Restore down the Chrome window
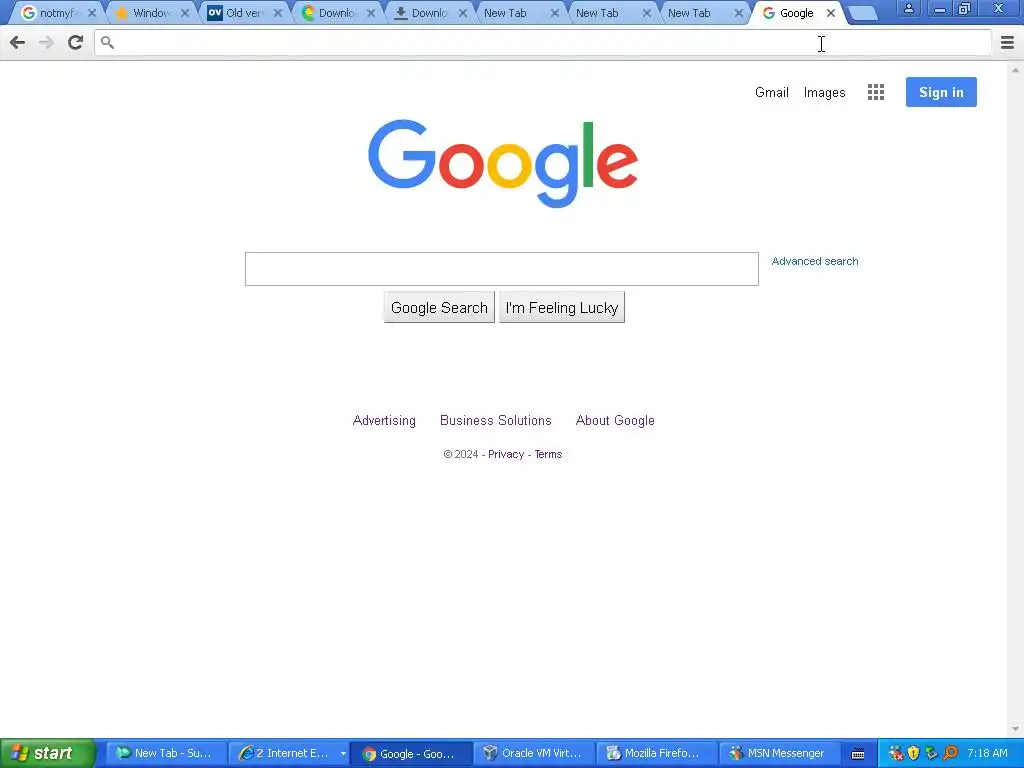1024x768 pixels. (x=965, y=8)
